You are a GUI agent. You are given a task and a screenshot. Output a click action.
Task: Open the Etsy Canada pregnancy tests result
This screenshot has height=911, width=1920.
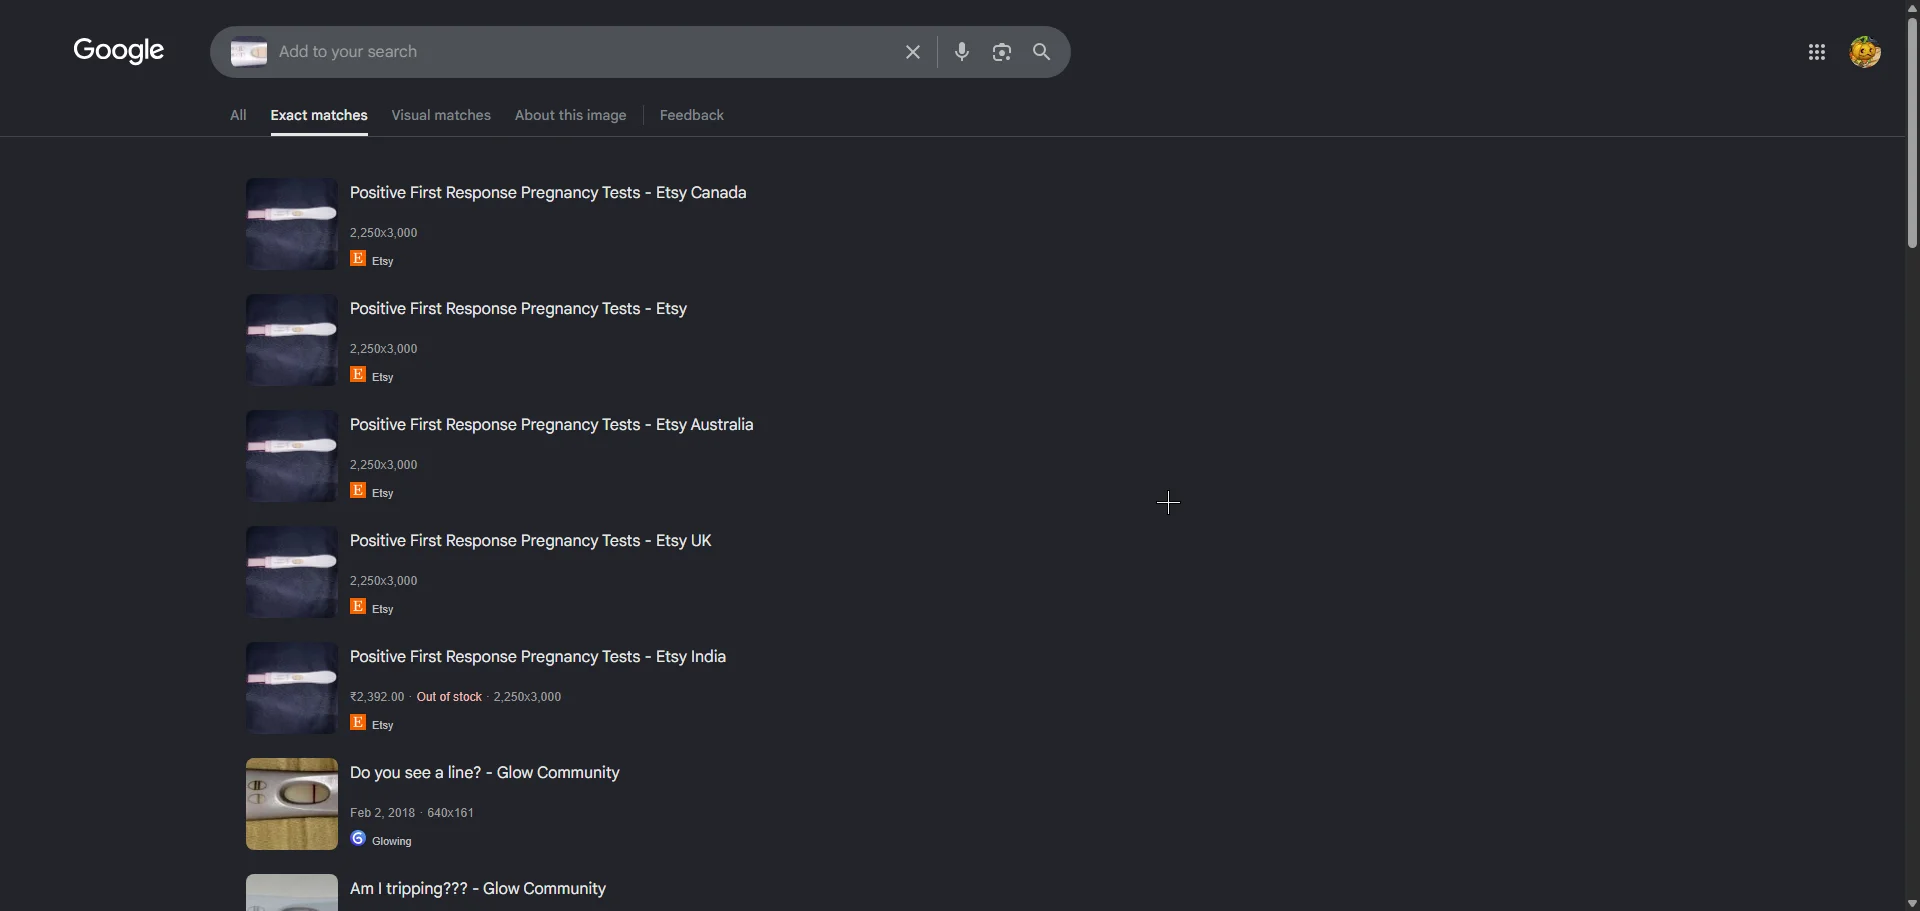pyautogui.click(x=548, y=193)
